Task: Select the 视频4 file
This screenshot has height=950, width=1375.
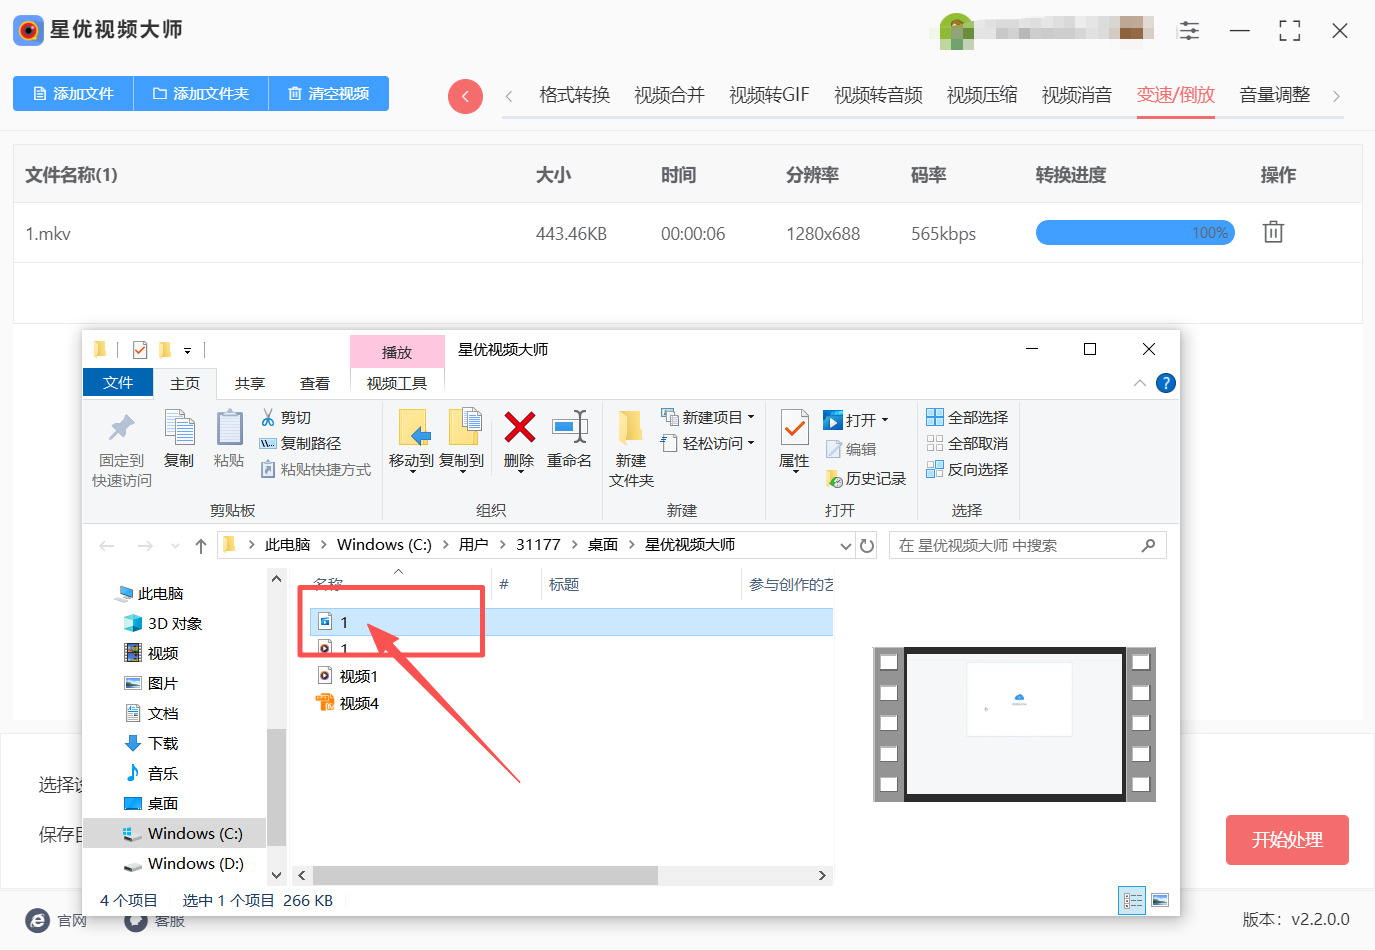Action: (348, 703)
